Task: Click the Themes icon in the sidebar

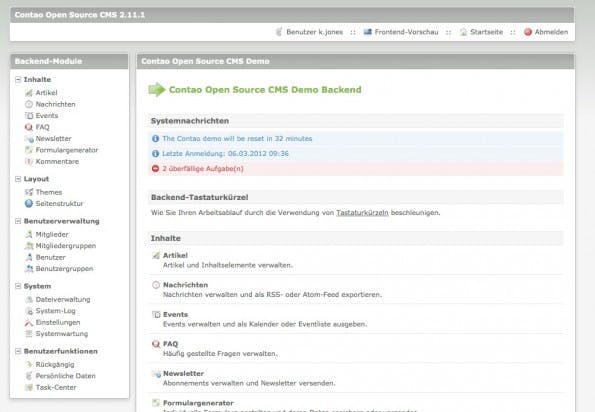Action: point(29,192)
